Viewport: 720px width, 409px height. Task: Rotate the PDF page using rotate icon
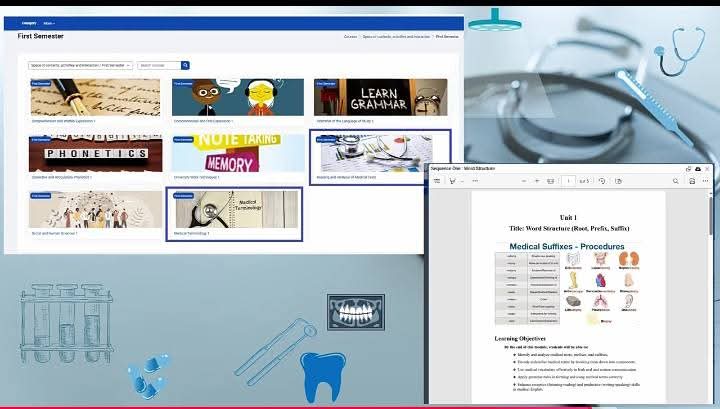pyautogui.click(x=604, y=181)
